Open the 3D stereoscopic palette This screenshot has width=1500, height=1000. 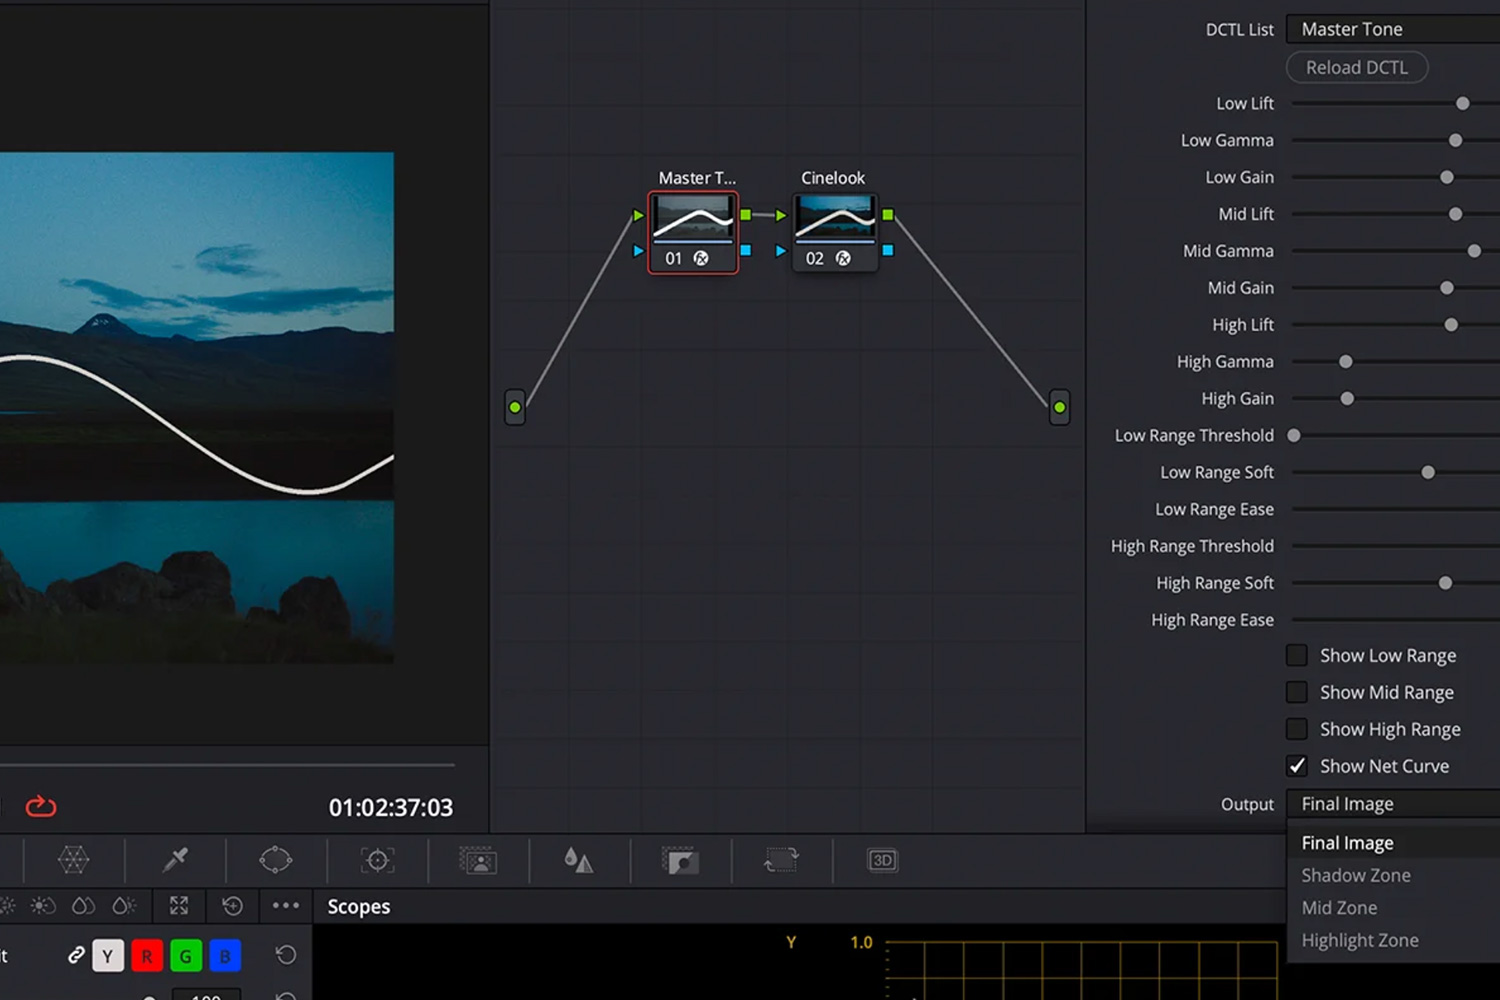882,860
